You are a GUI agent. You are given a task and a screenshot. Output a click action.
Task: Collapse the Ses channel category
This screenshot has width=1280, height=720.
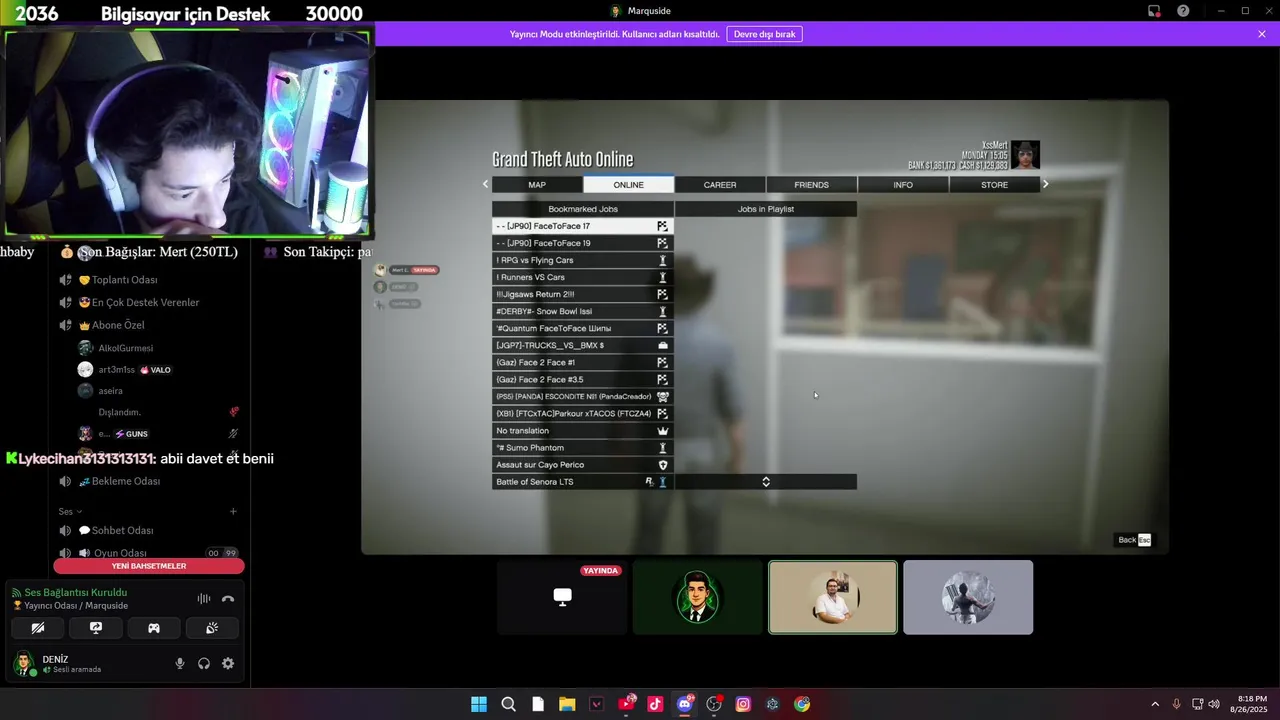(x=70, y=511)
